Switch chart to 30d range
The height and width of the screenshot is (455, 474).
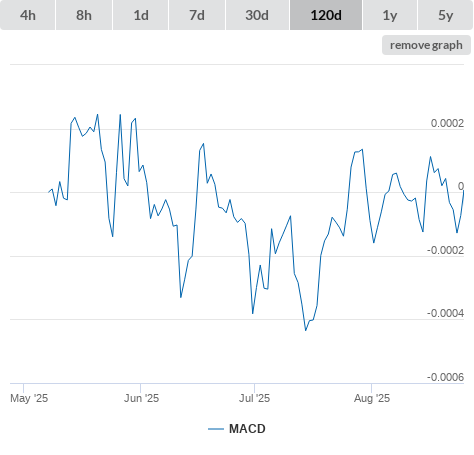coord(257,15)
